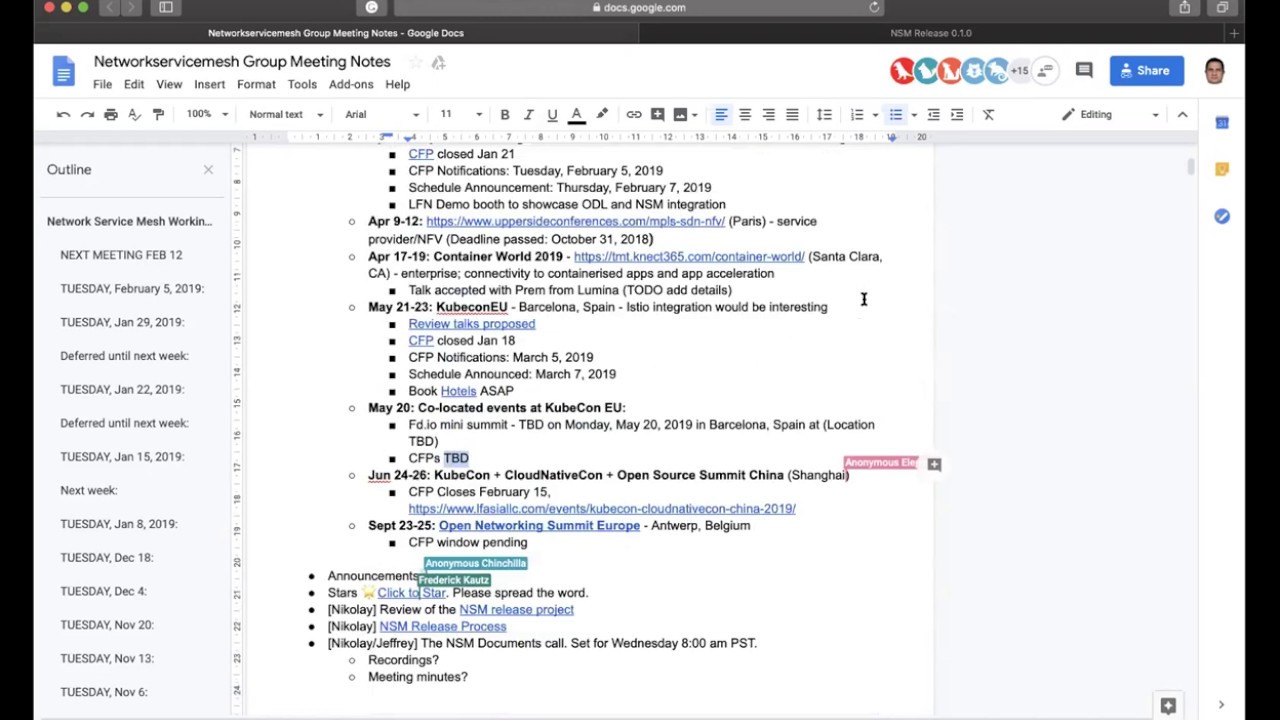Jump to NEXT MEETING FEB 12 outline item
1280x720 pixels.
(121, 255)
